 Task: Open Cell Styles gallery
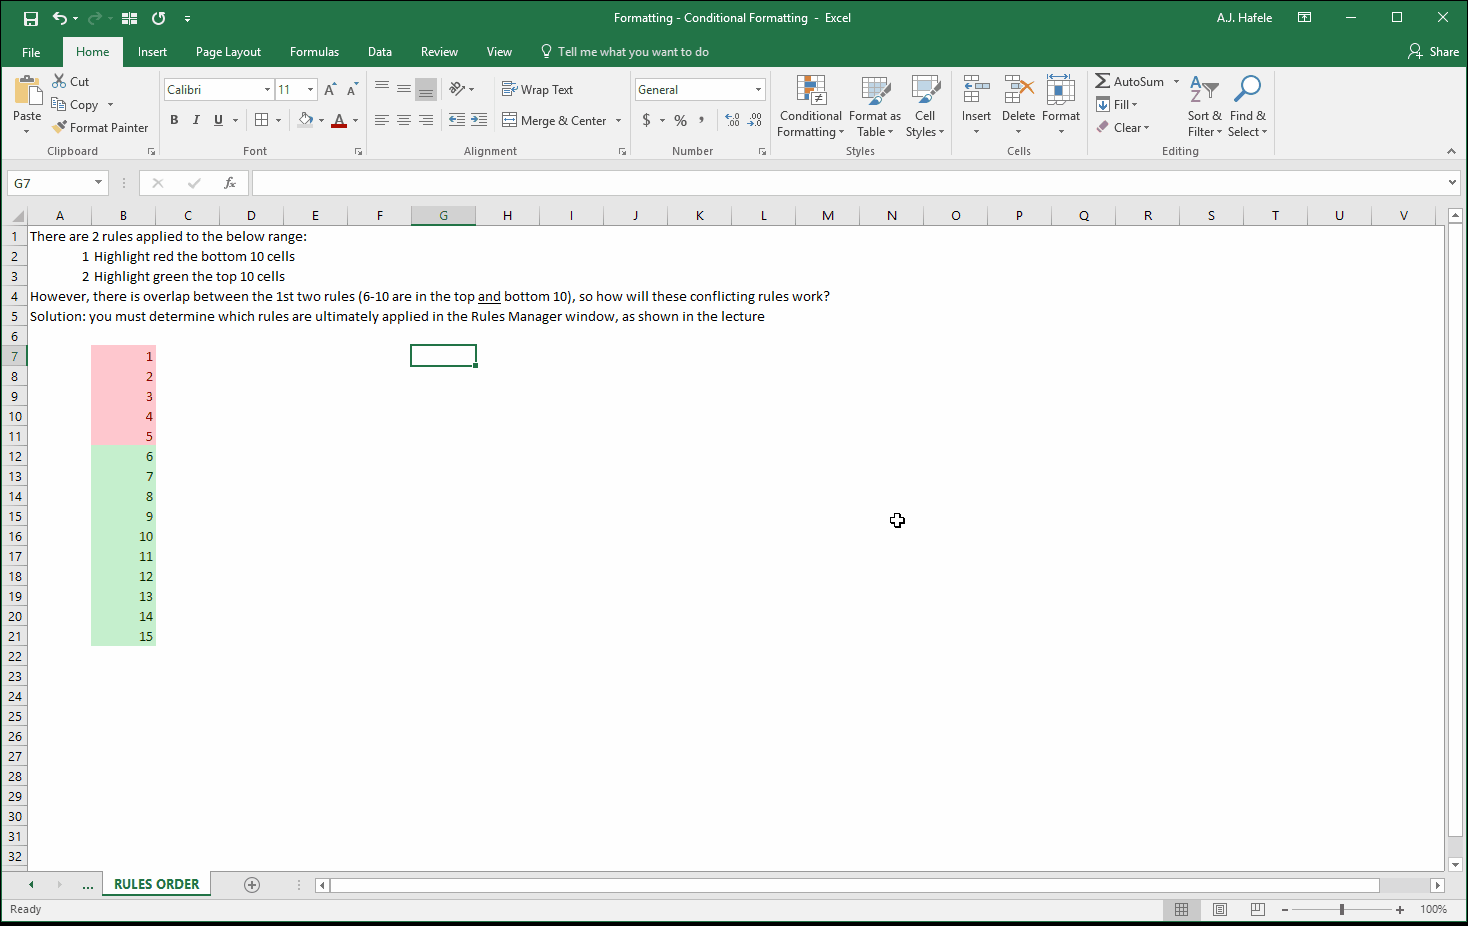[x=925, y=106]
